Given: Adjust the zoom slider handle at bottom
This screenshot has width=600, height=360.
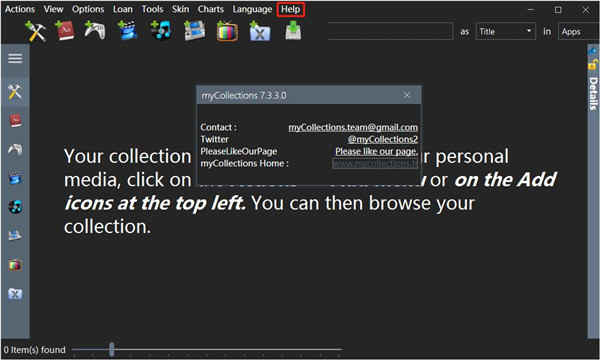Looking at the screenshot, I should coord(111,349).
